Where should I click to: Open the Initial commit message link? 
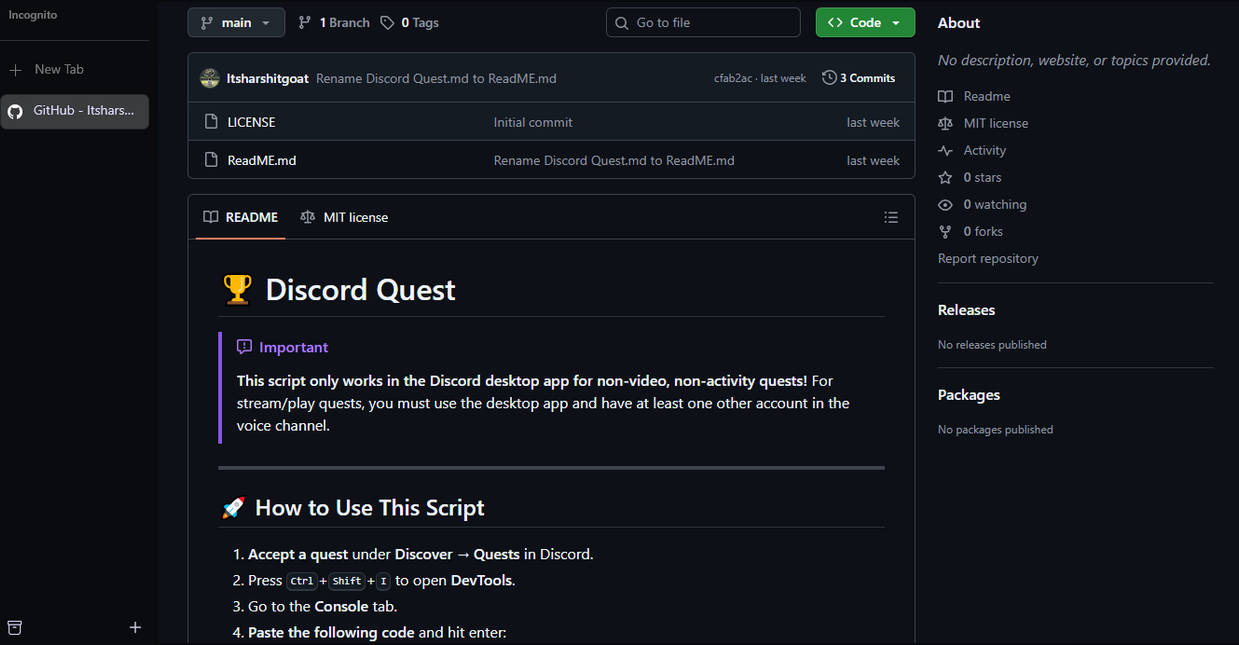[x=533, y=122]
